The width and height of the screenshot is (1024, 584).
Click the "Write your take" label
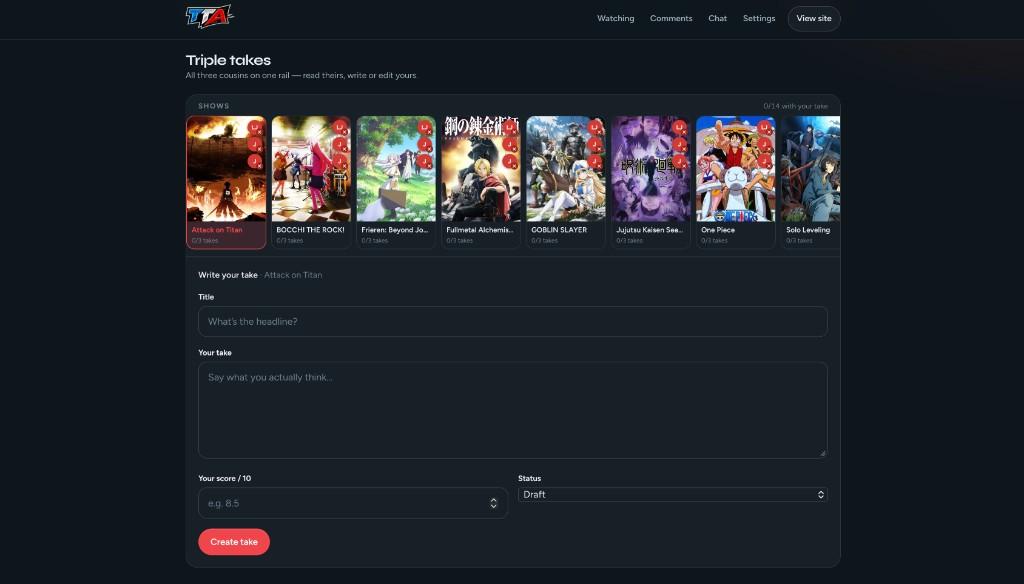[x=228, y=275]
